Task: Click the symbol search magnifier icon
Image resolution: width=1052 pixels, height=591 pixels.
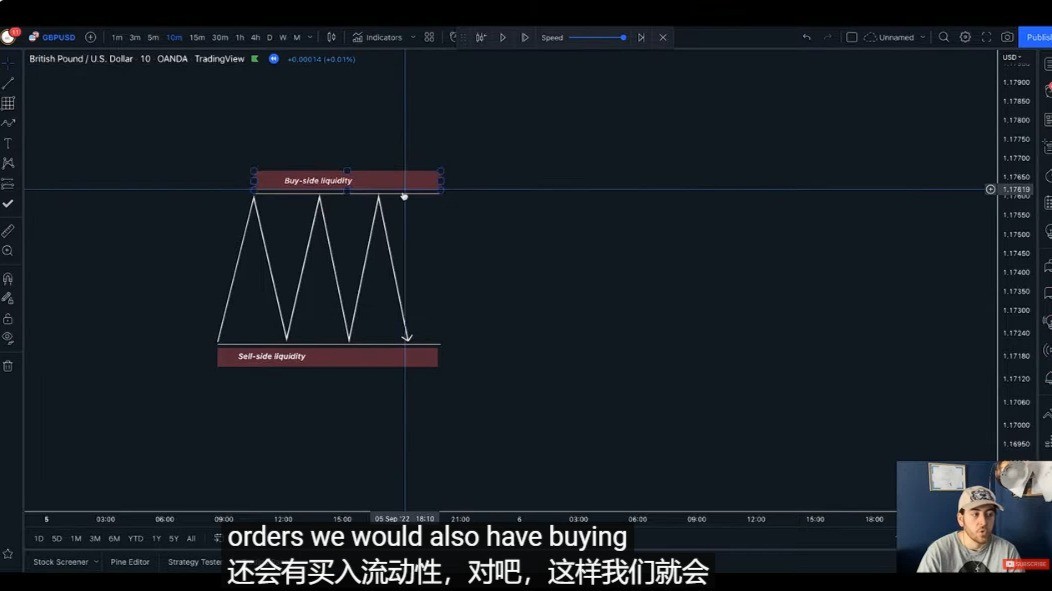Action: [943, 38]
